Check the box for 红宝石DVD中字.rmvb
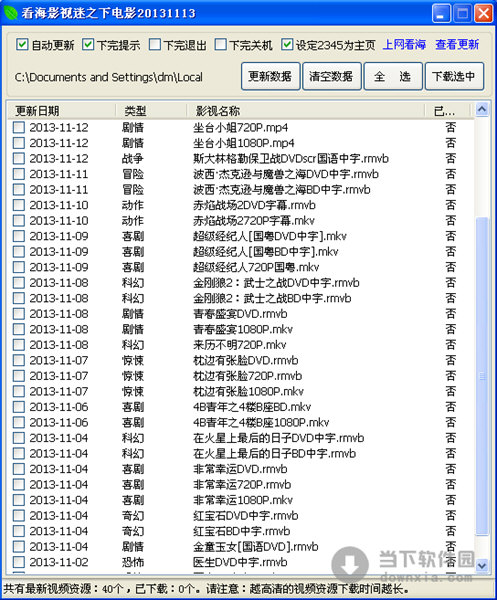This screenshot has height=600, width=497. [19, 515]
